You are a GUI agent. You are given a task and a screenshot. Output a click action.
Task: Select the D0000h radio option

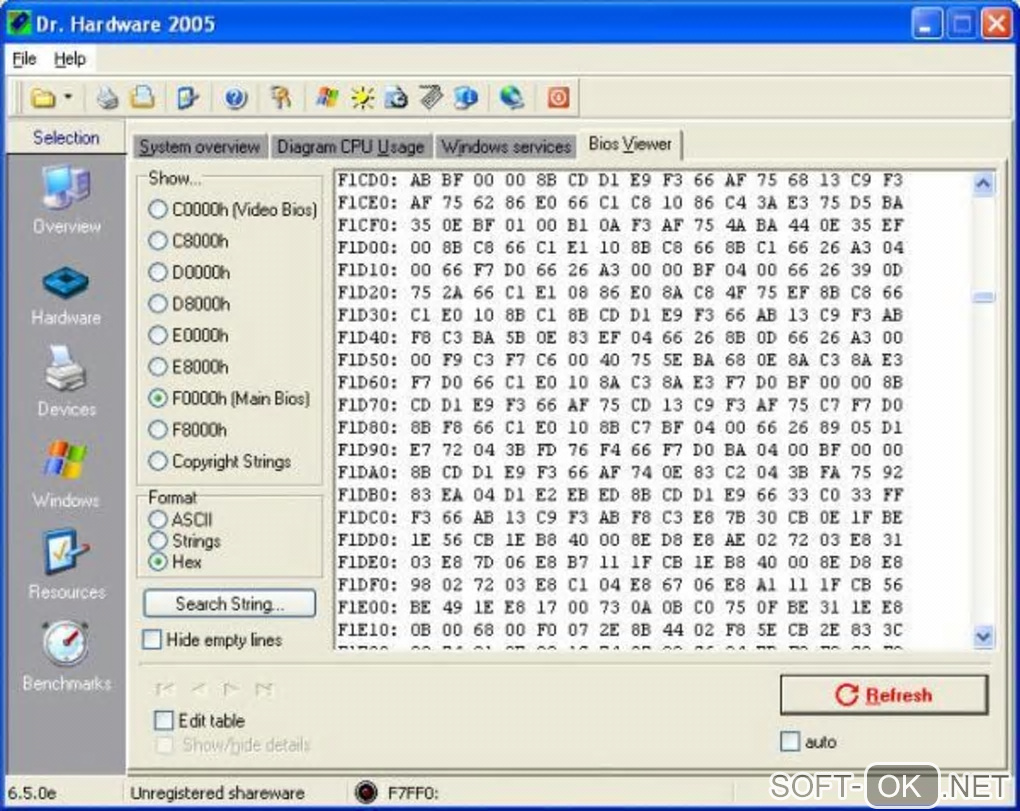157,273
